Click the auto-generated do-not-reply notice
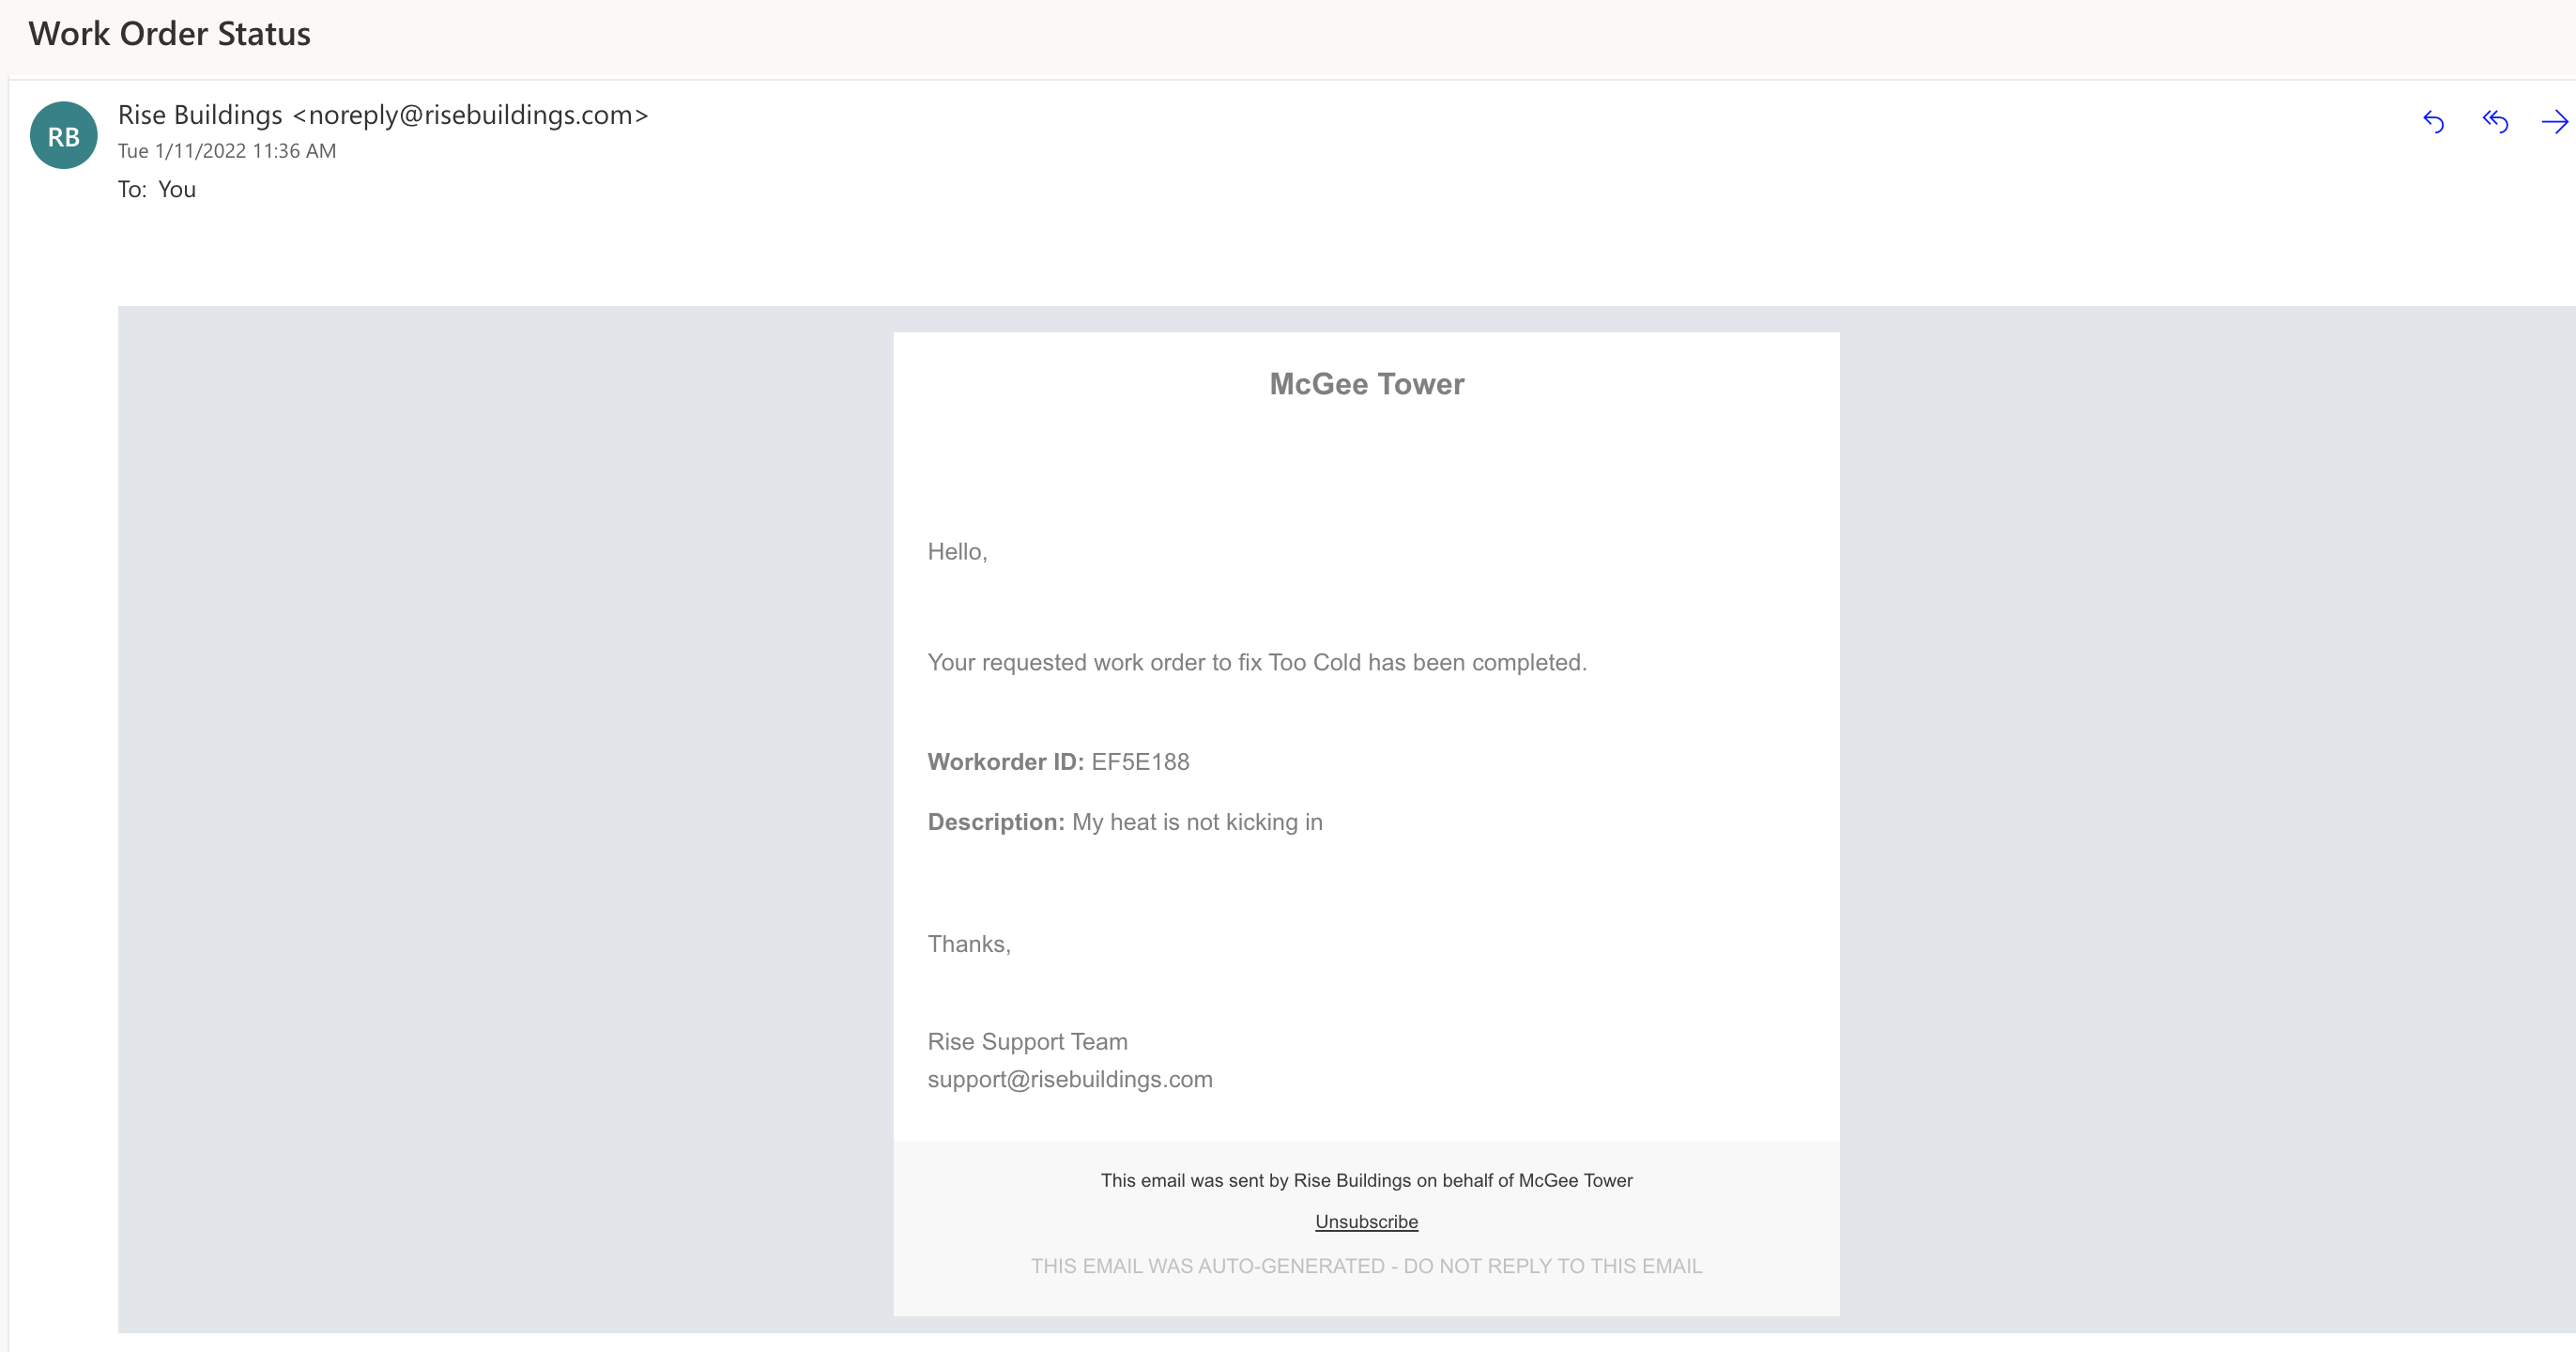Screen dimensions: 2576x1352 click(x=1366, y=1266)
